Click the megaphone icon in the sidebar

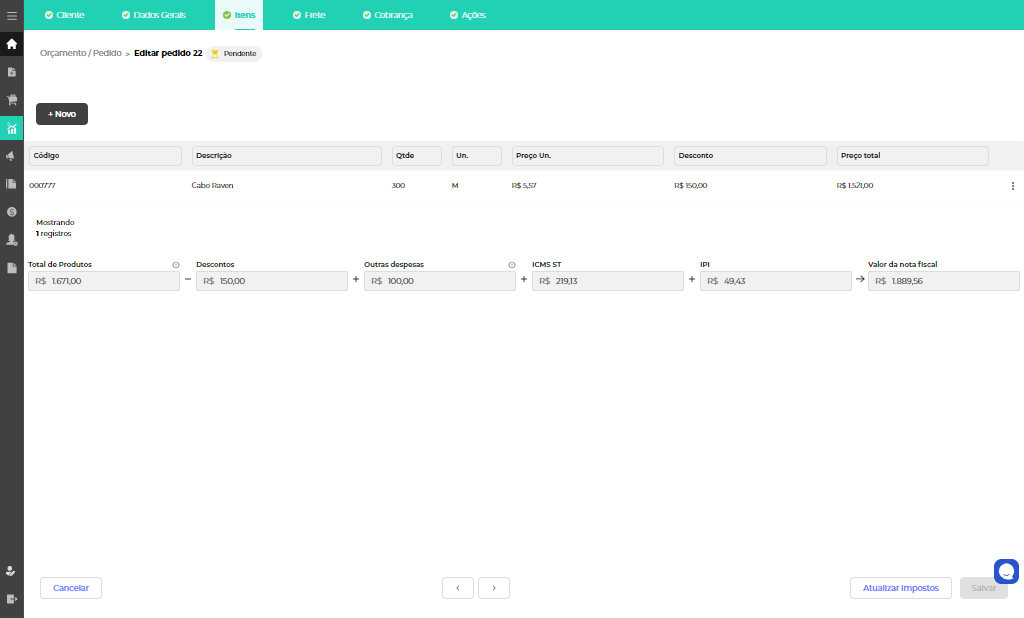pos(12,156)
